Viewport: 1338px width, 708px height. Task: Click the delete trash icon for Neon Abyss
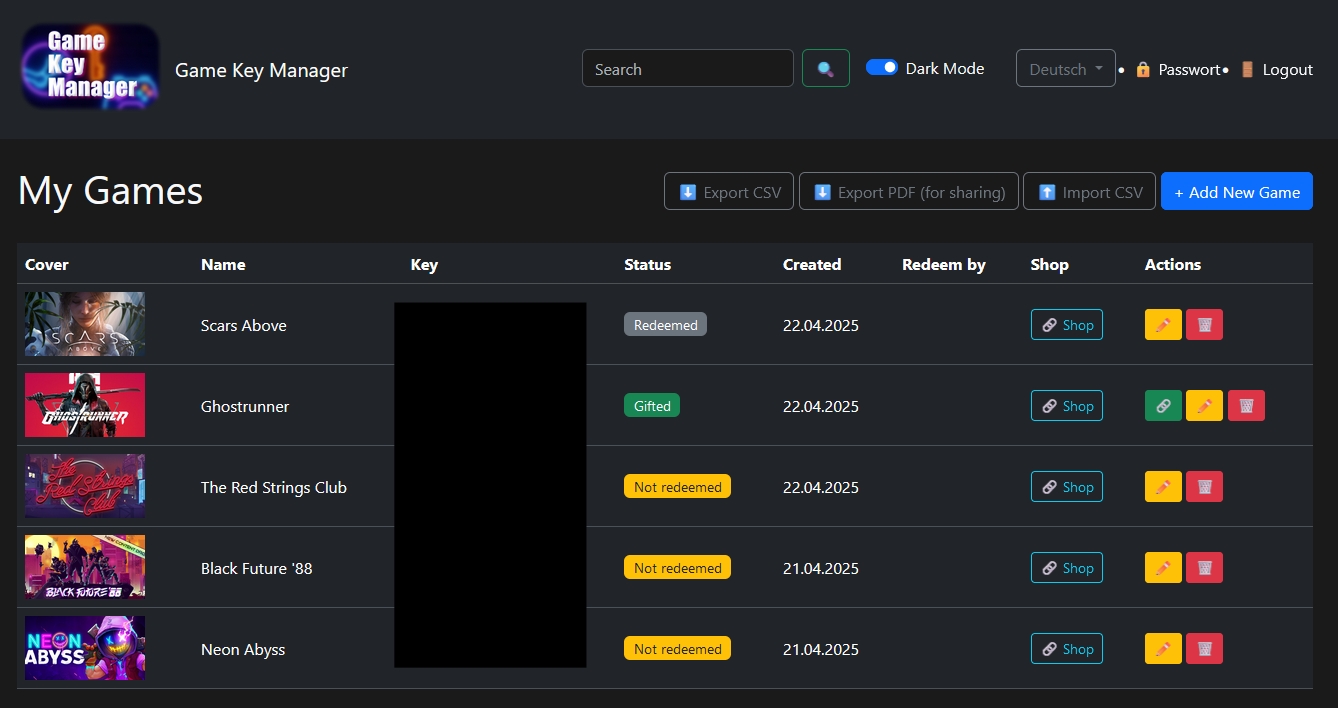pos(1204,648)
